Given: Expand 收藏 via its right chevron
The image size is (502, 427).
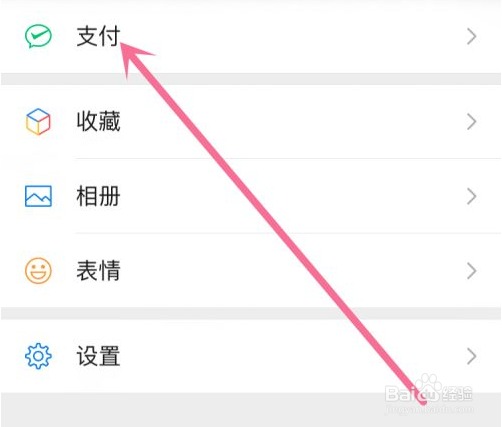Looking at the screenshot, I should click(x=471, y=122).
